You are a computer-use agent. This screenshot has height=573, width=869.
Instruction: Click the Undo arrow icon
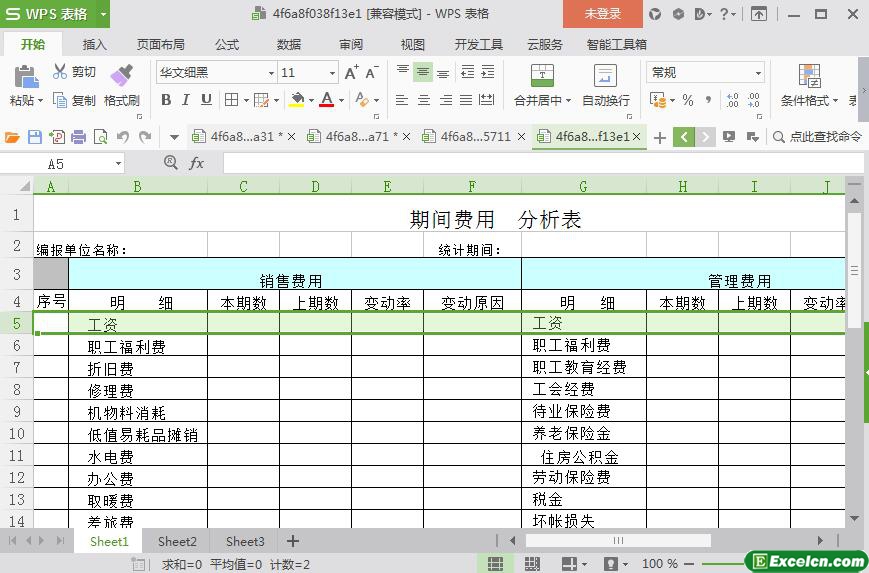[x=122, y=137]
